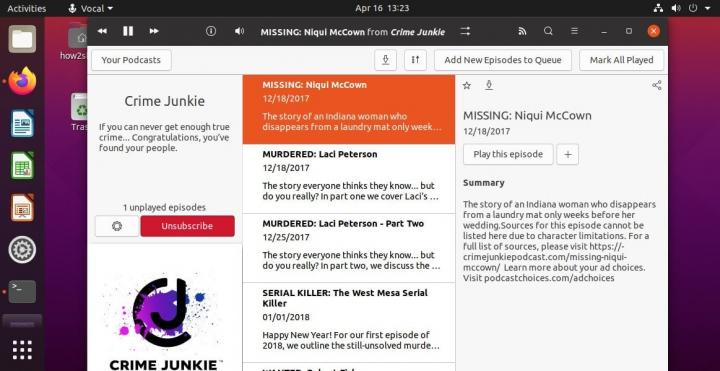Open the network icon in the top bar
The width and height of the screenshot is (720, 371).
coord(658,8)
